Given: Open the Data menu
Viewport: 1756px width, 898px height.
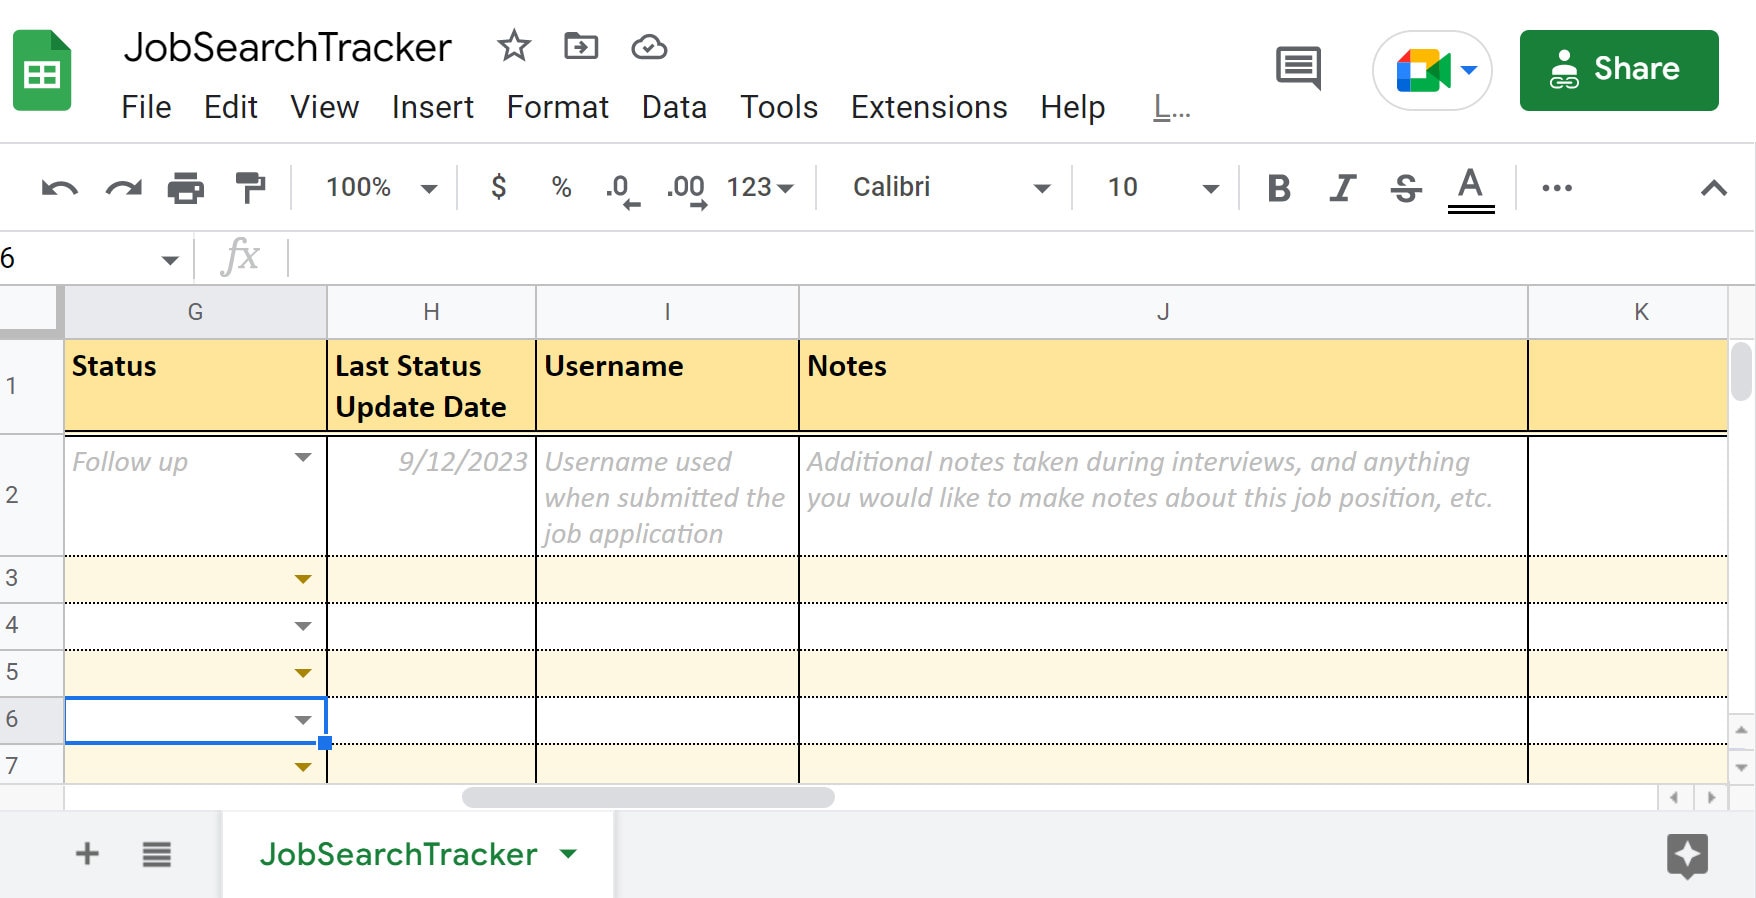Looking at the screenshot, I should click(x=674, y=107).
